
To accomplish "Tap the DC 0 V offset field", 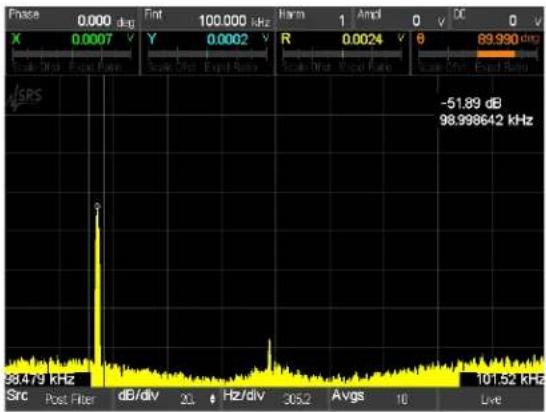I will 497,20.
